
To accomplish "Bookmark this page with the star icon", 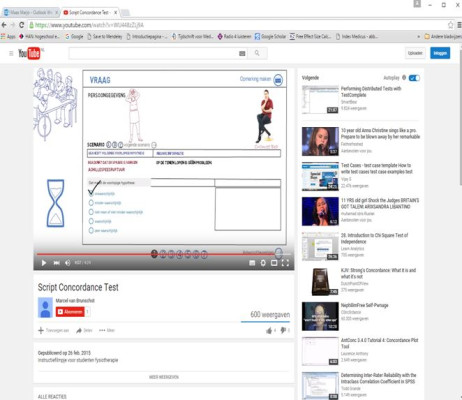I will click(450, 25).
